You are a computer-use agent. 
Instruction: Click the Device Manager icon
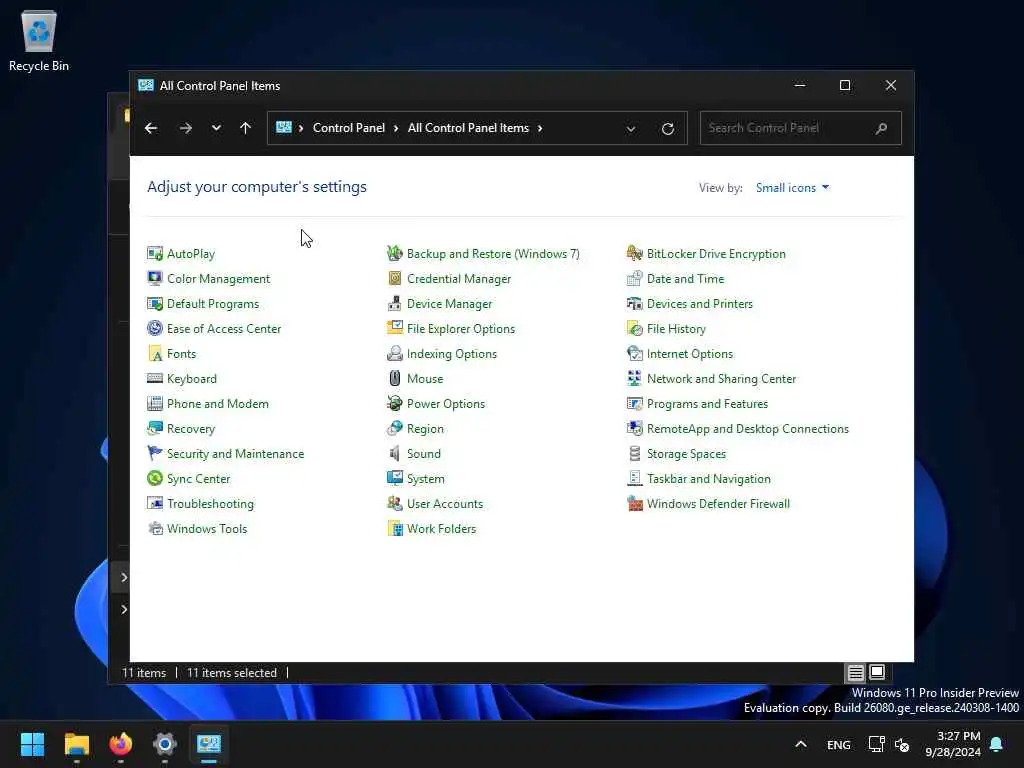point(394,304)
